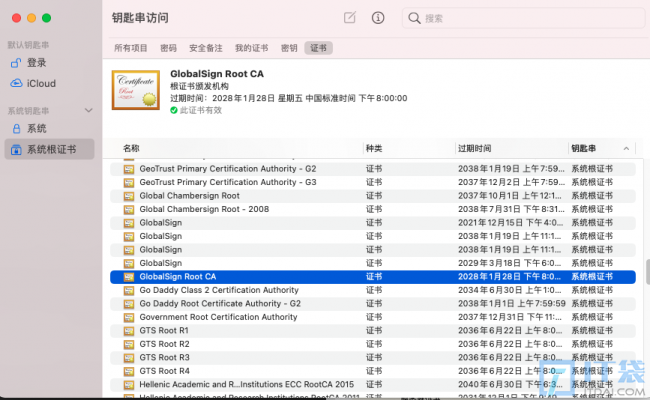Select Global Chambersign Root - 2008 name
The height and width of the screenshot is (400, 650).
click(x=204, y=209)
